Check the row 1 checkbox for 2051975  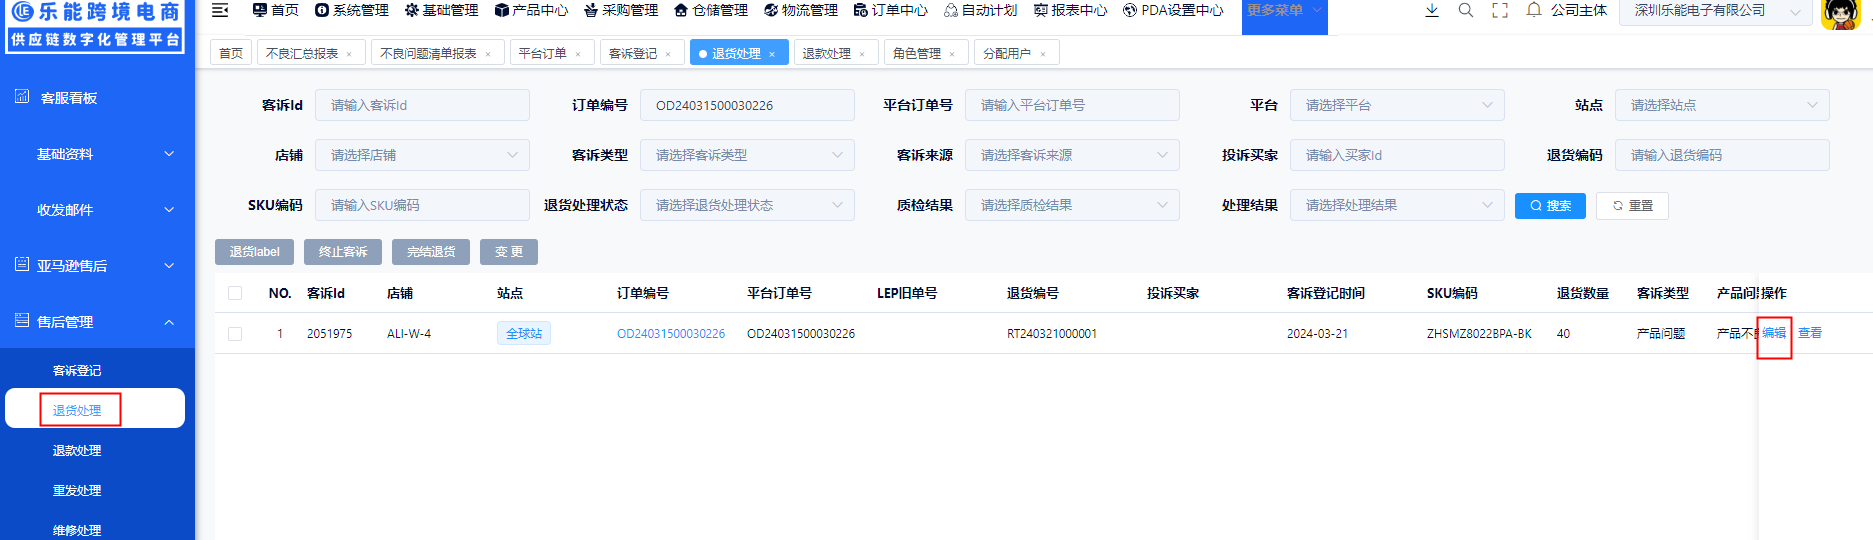235,334
